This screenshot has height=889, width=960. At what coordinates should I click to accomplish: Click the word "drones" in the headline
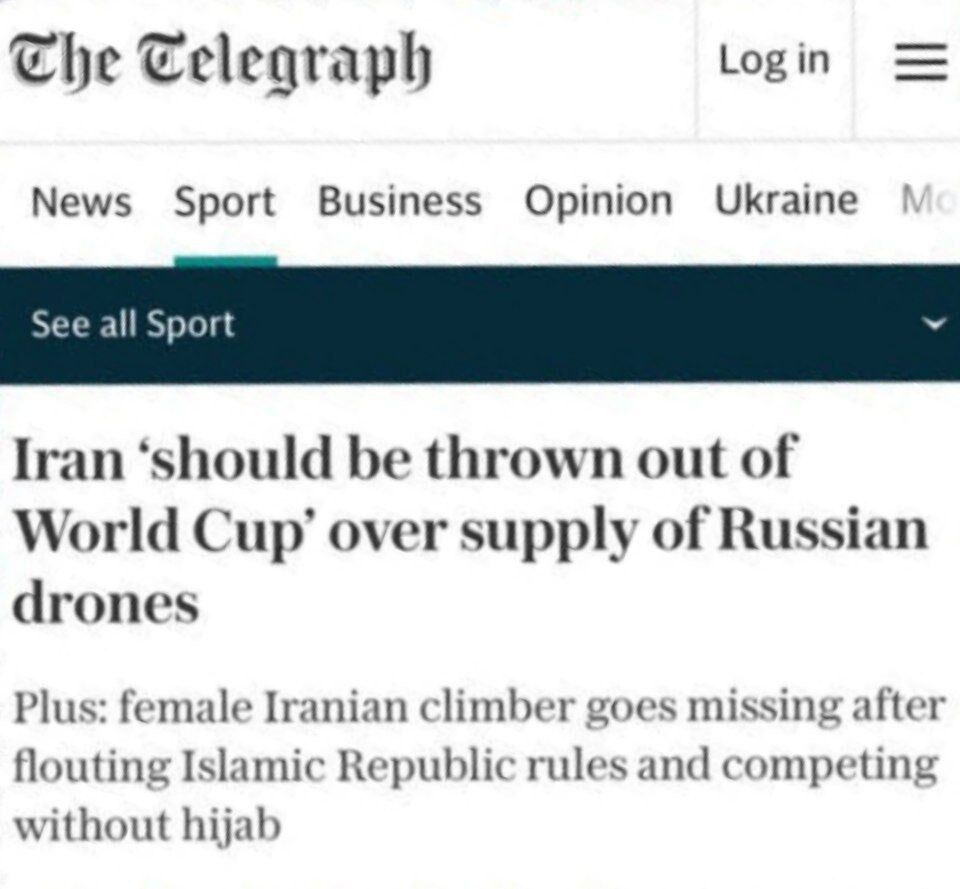105,602
